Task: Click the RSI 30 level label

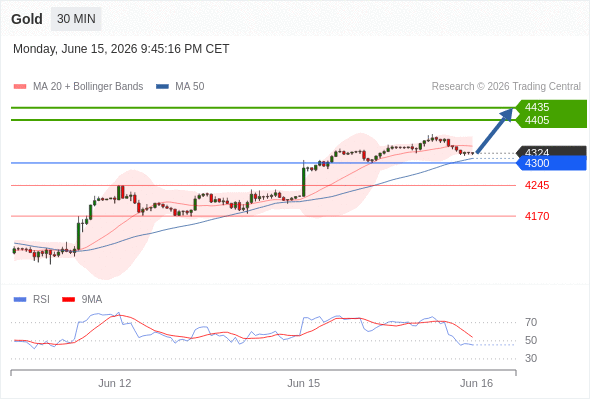Action: click(x=531, y=358)
